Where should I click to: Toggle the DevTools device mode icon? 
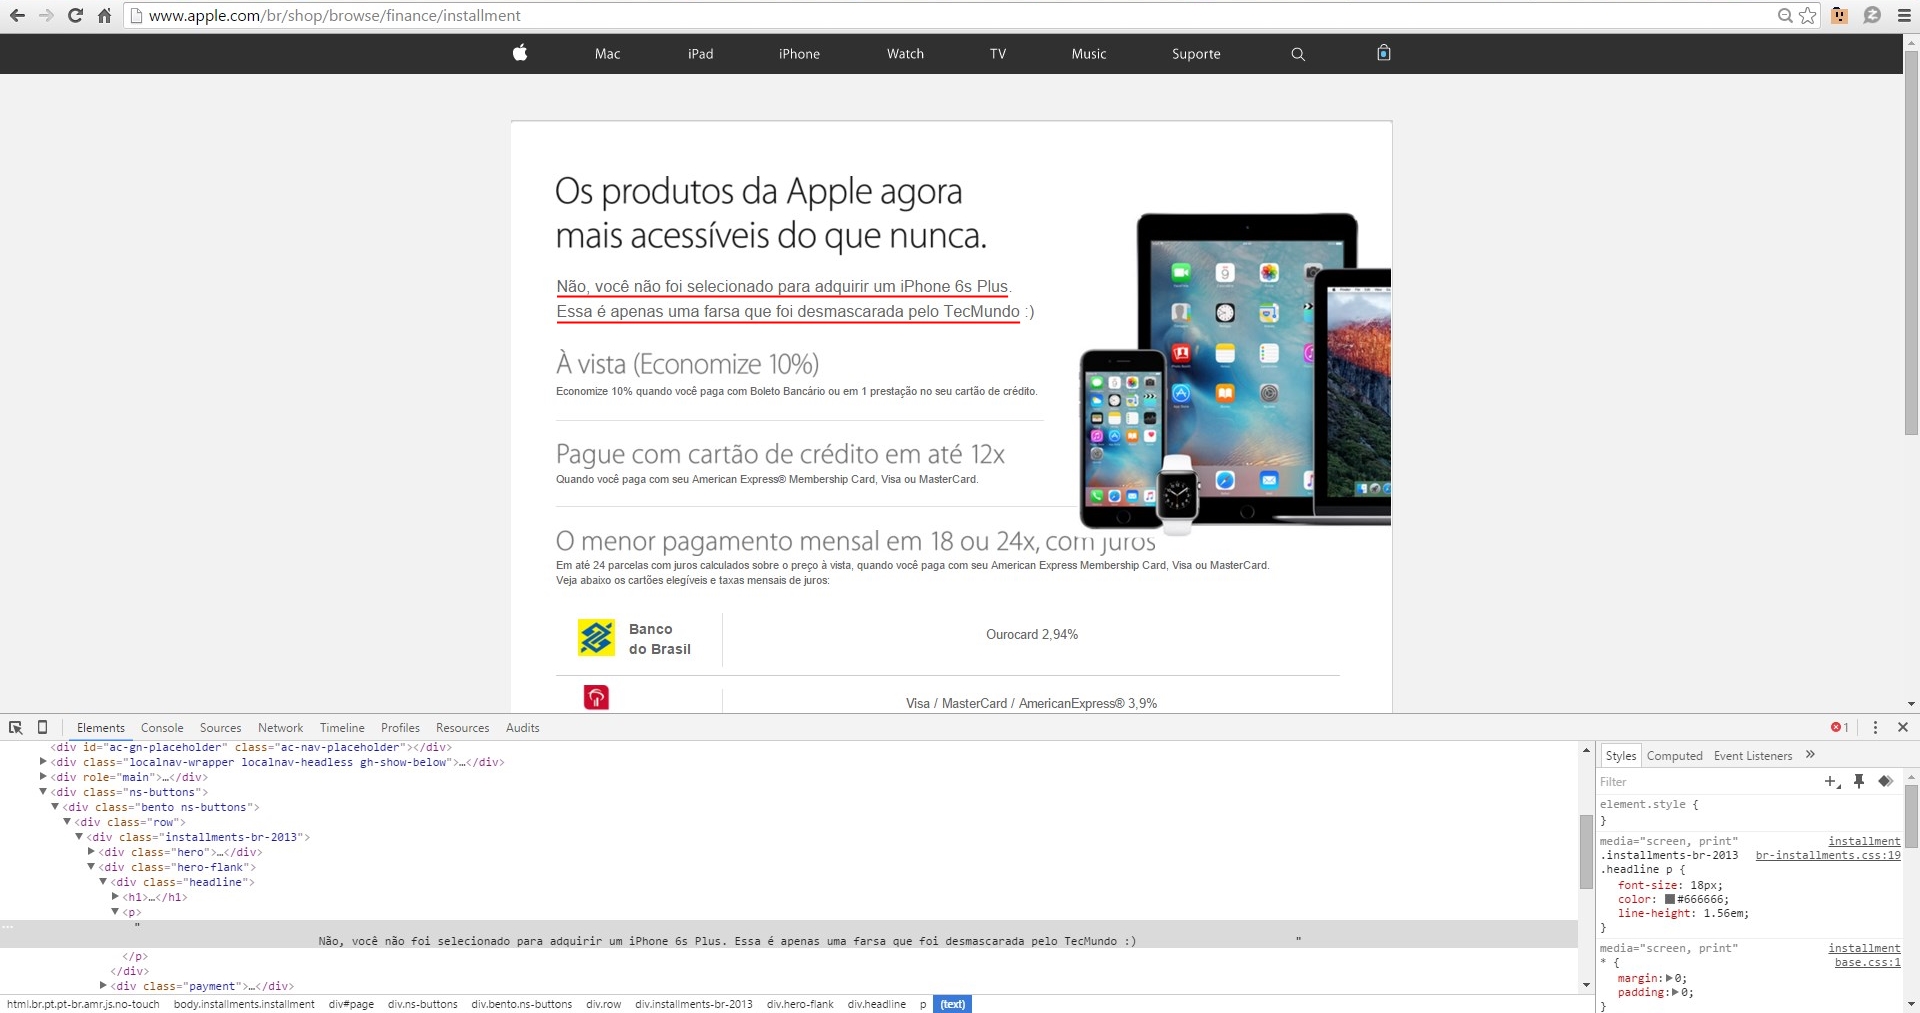click(42, 727)
